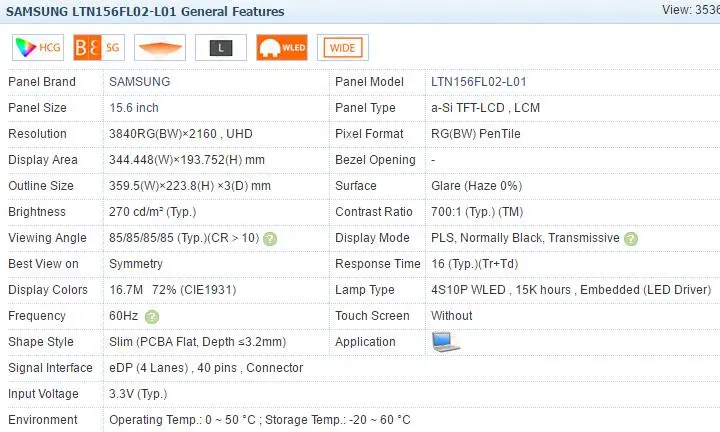
Task: Click the Outline Size label
Action: (x=41, y=186)
